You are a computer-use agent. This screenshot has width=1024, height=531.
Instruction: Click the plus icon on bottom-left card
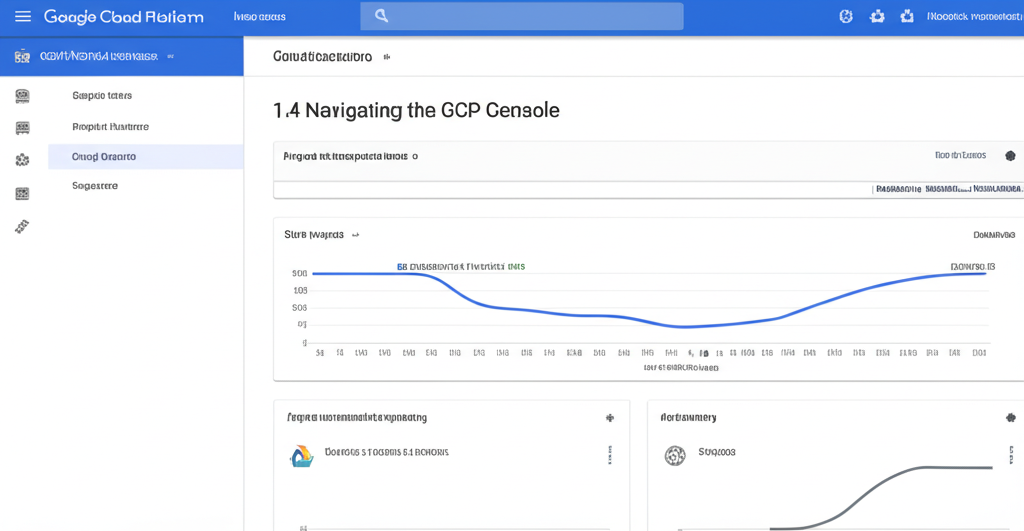(610, 418)
